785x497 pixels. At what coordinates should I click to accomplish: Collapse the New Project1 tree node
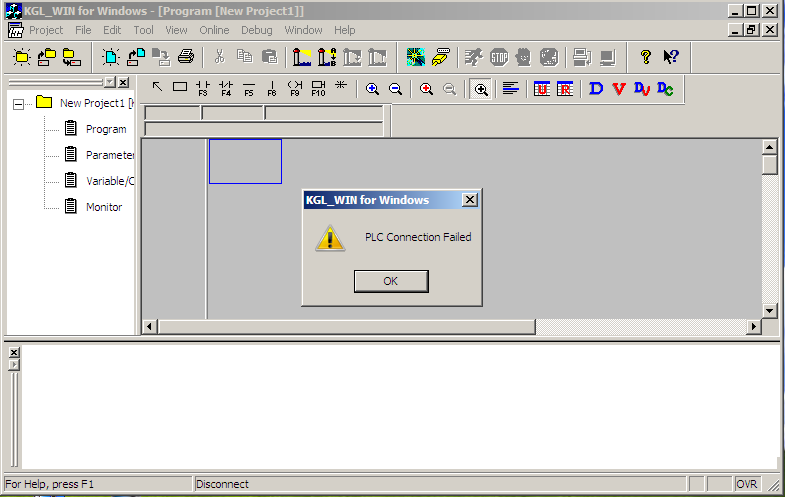19,104
